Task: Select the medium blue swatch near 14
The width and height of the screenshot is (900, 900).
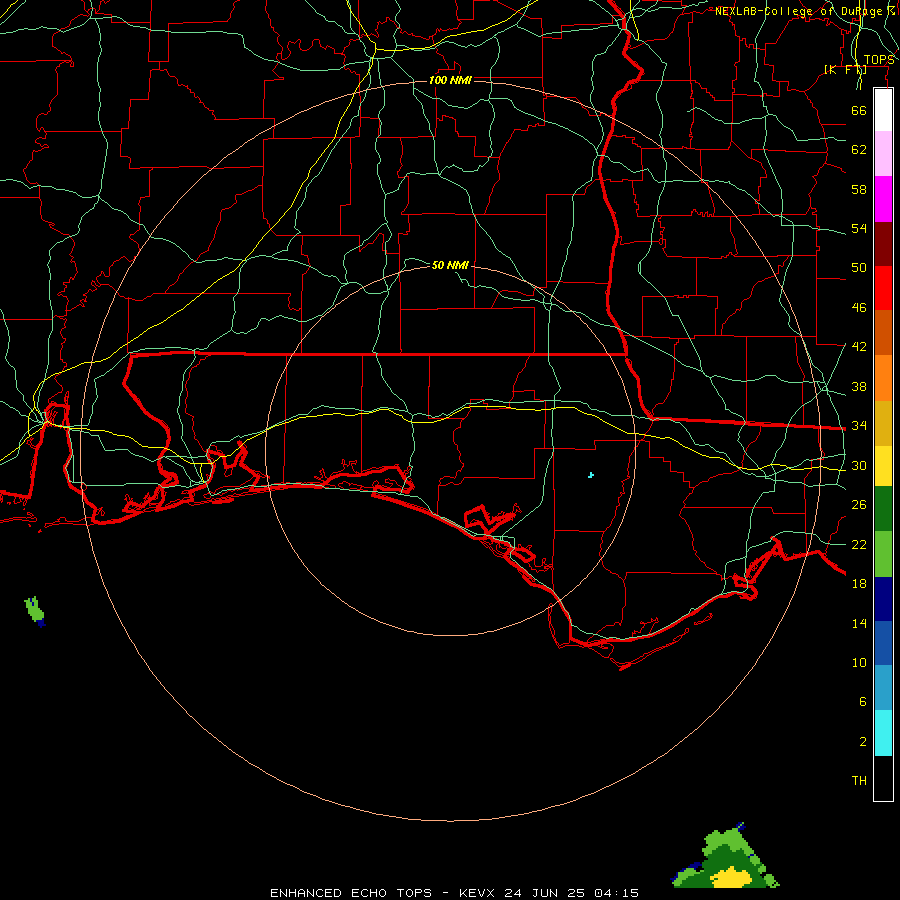Action: click(883, 643)
